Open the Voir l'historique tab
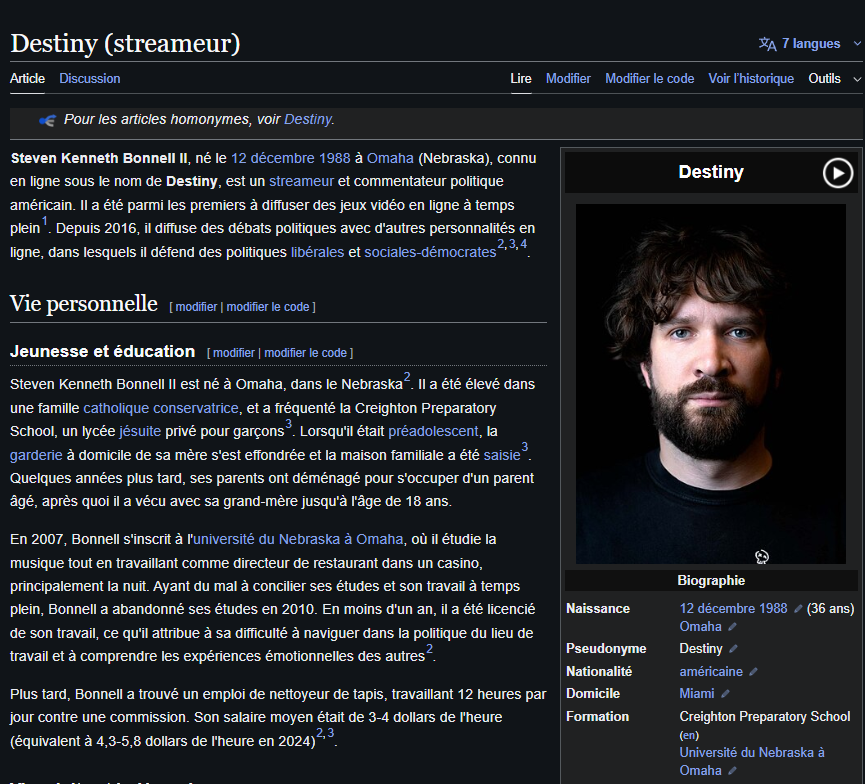 point(750,79)
